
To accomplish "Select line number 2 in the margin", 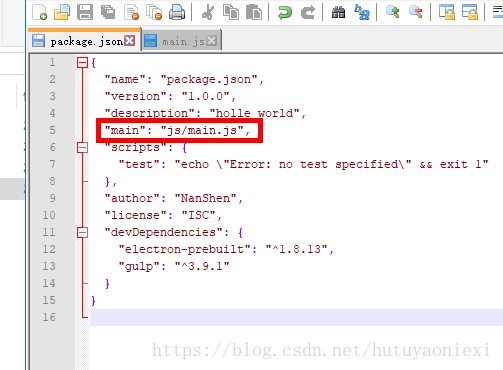I will click(x=52, y=79).
